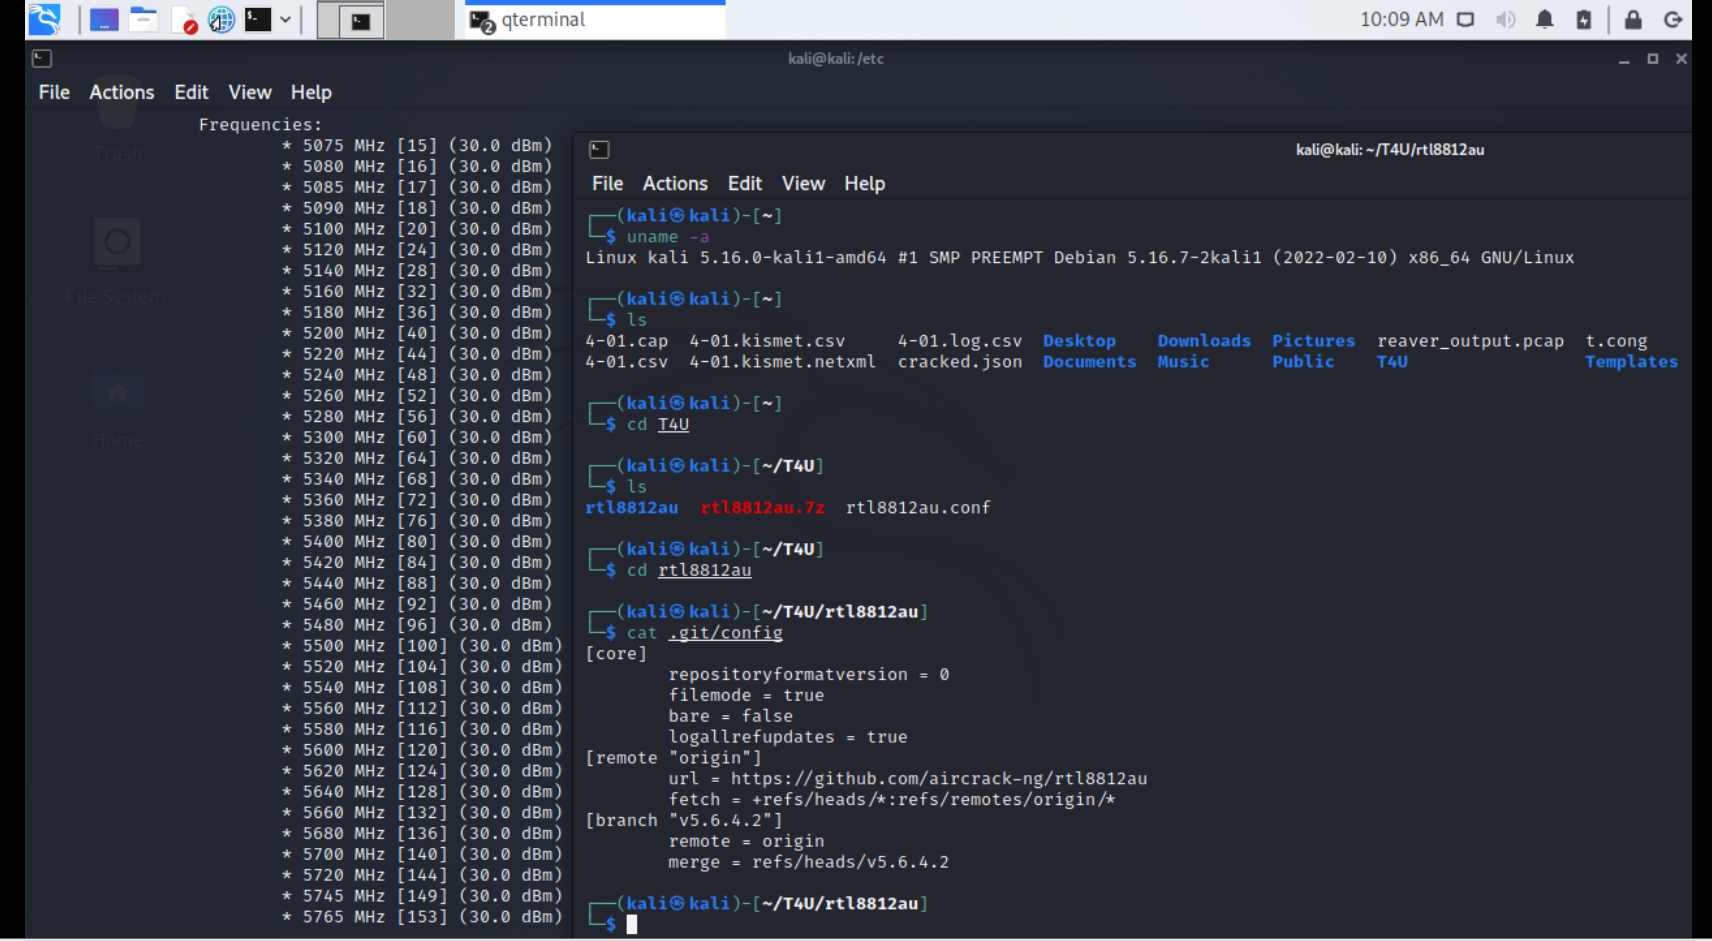
Task: Launch the web browser from the taskbar
Action: tap(219, 18)
